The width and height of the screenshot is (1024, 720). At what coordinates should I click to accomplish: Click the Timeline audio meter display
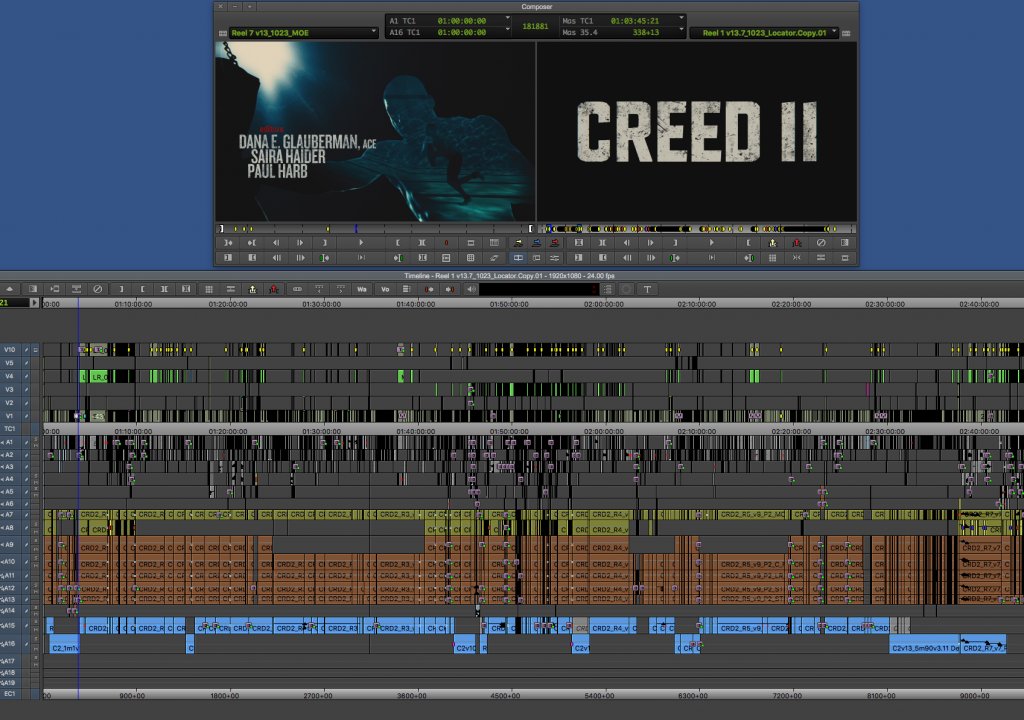click(x=539, y=289)
